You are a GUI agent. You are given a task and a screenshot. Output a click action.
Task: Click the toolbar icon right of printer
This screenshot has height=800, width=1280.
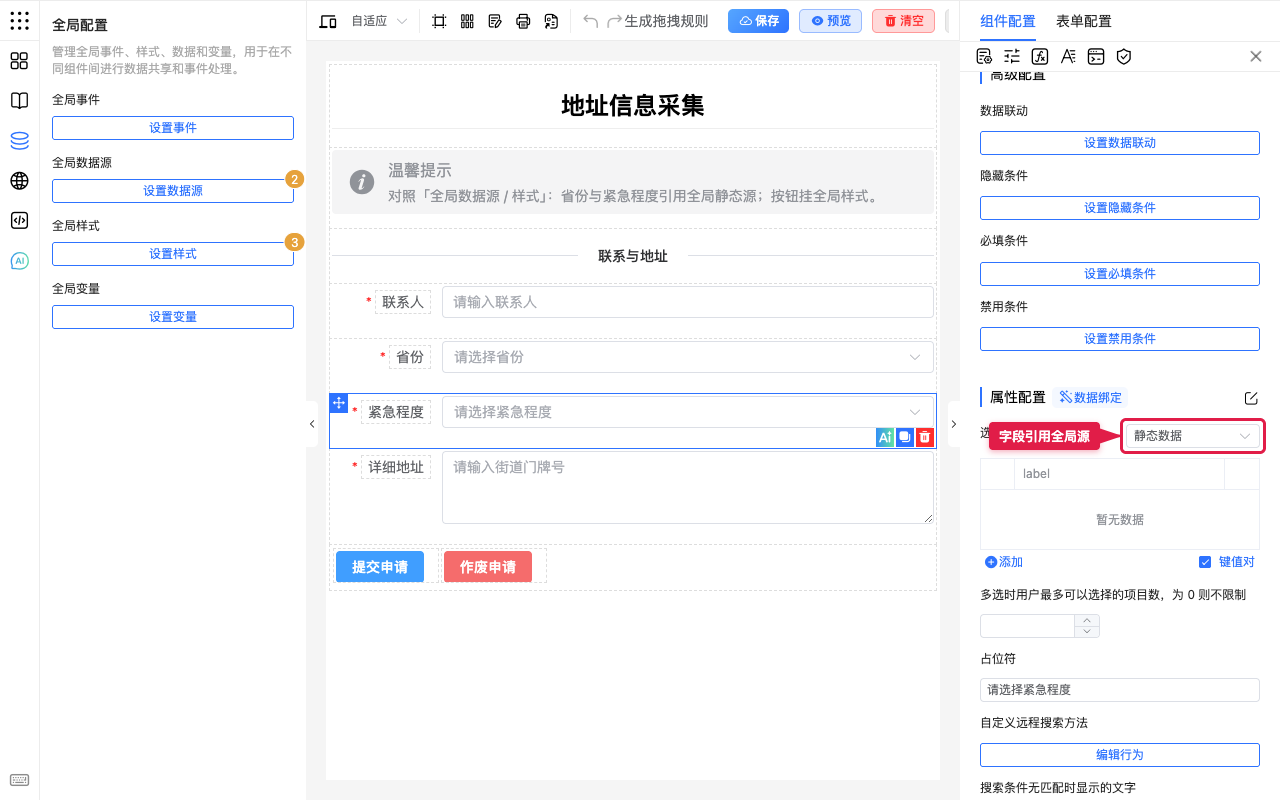pos(551,21)
